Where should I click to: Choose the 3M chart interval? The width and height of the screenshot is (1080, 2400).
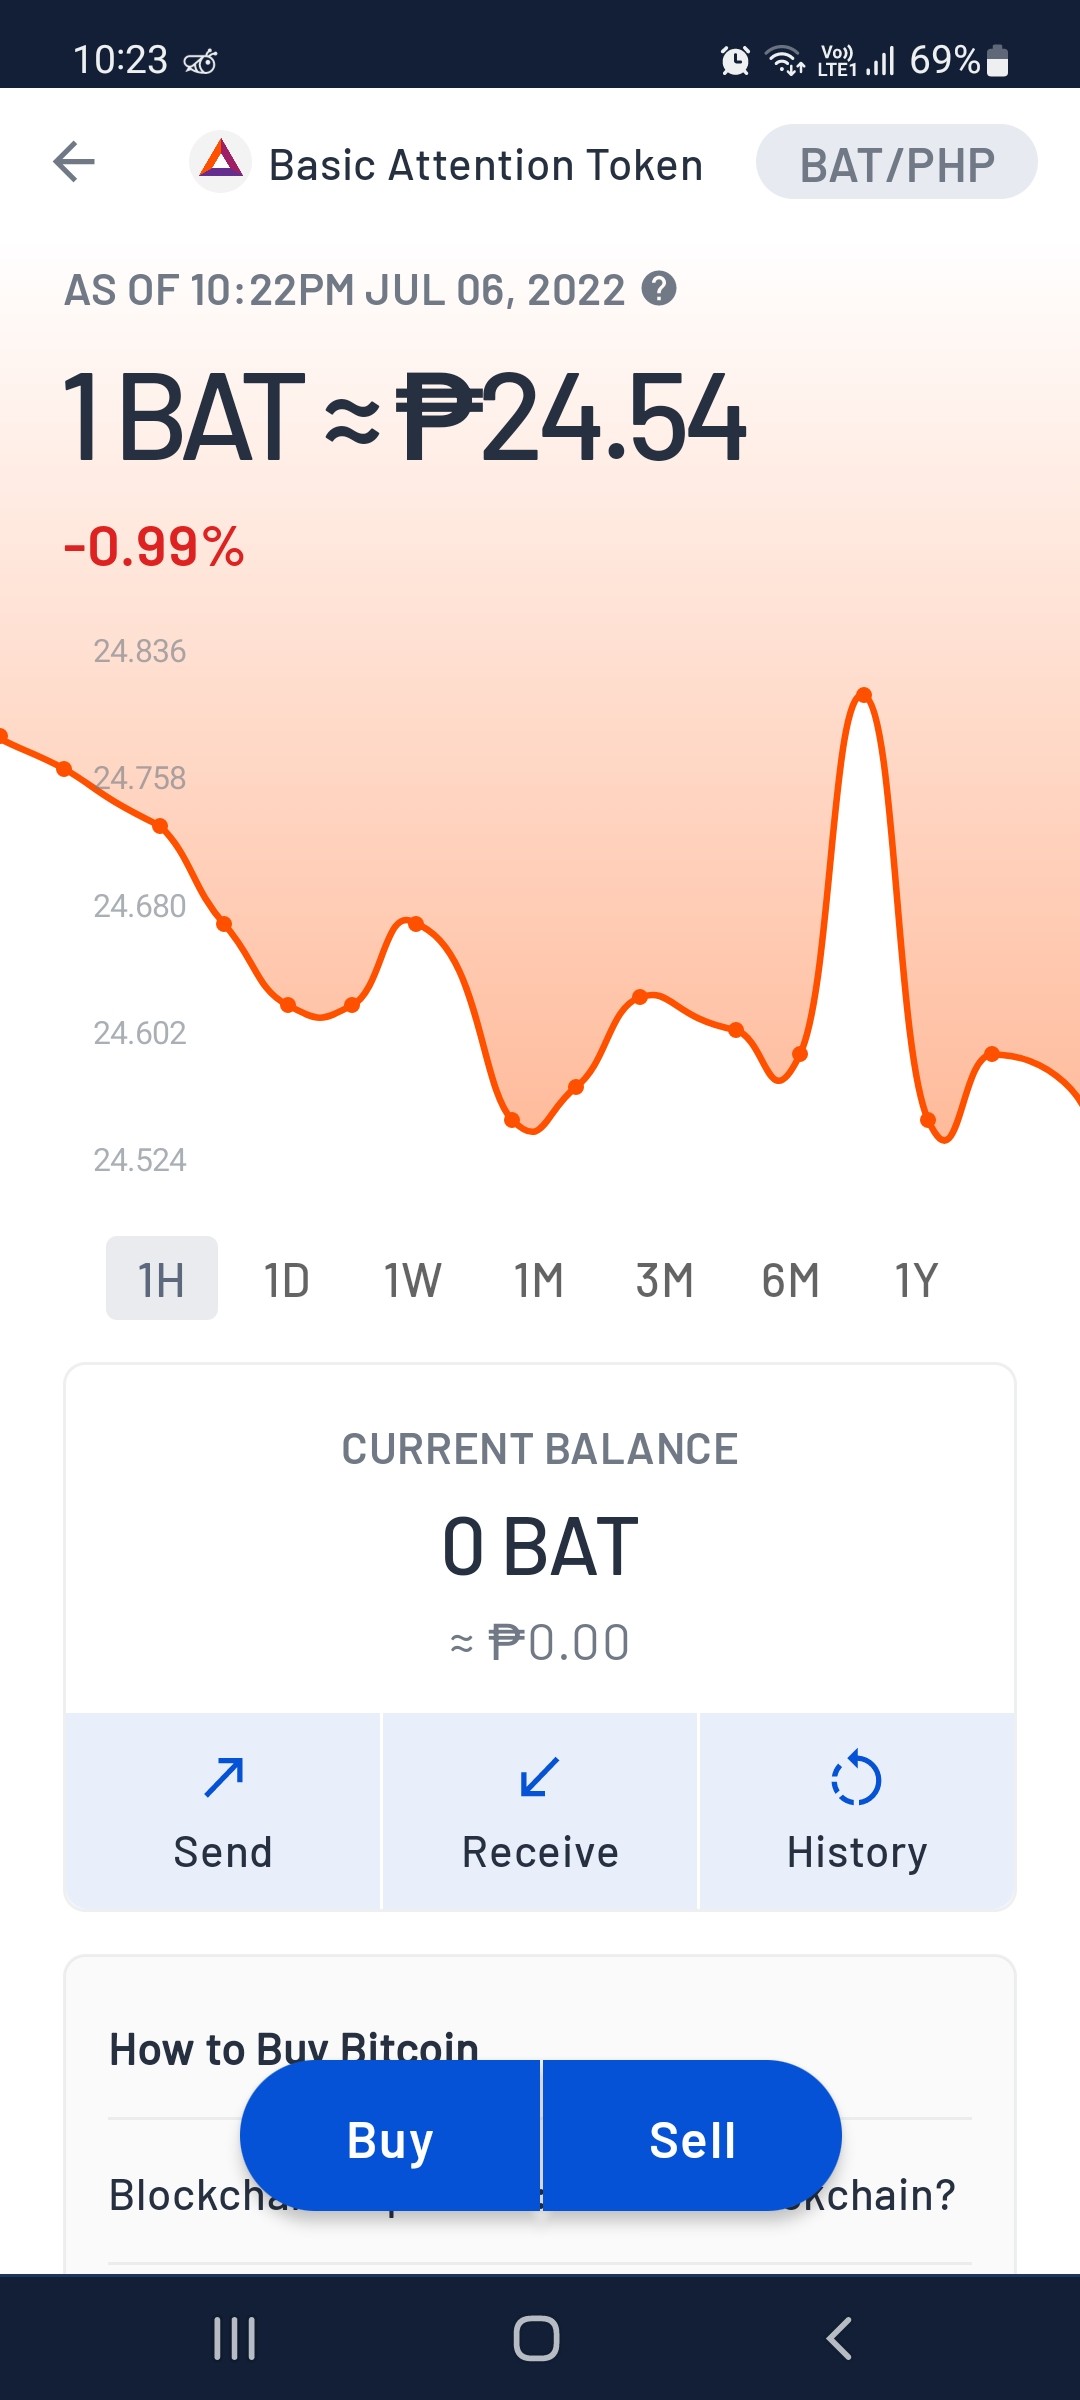[665, 1279]
